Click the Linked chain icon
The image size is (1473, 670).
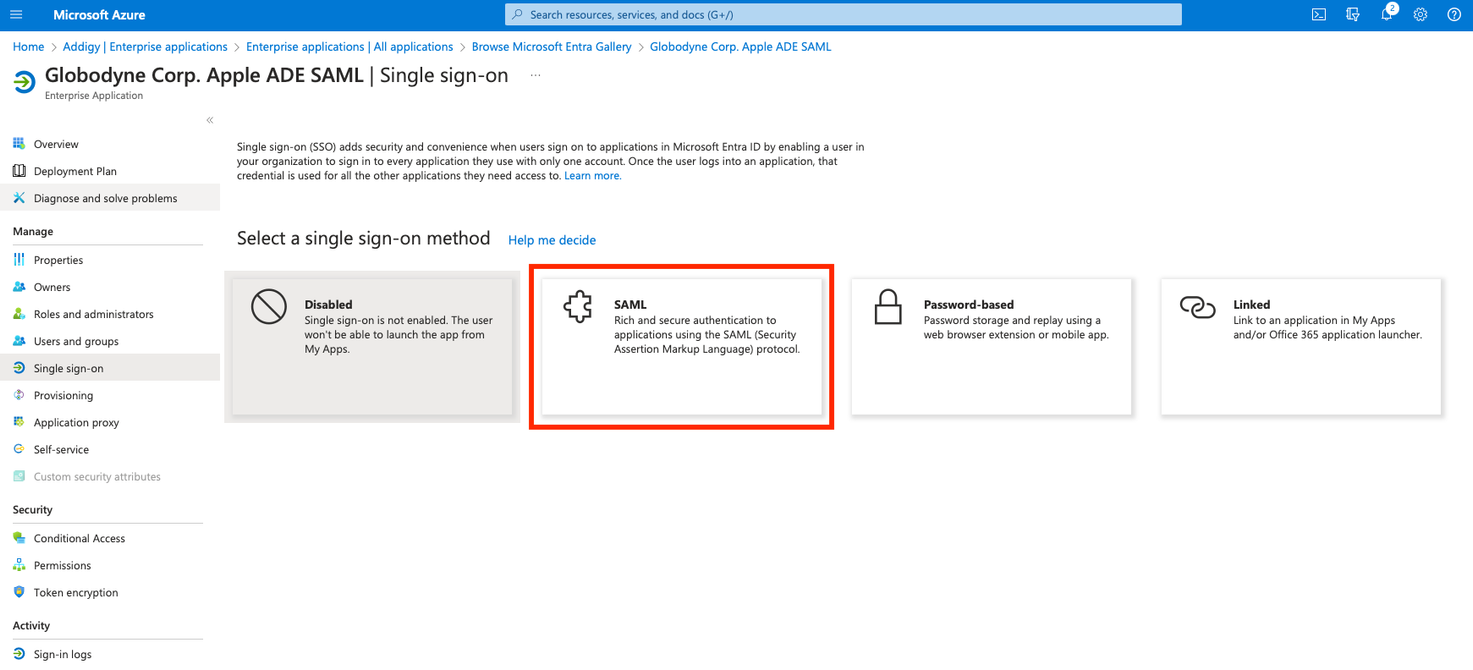click(1197, 307)
